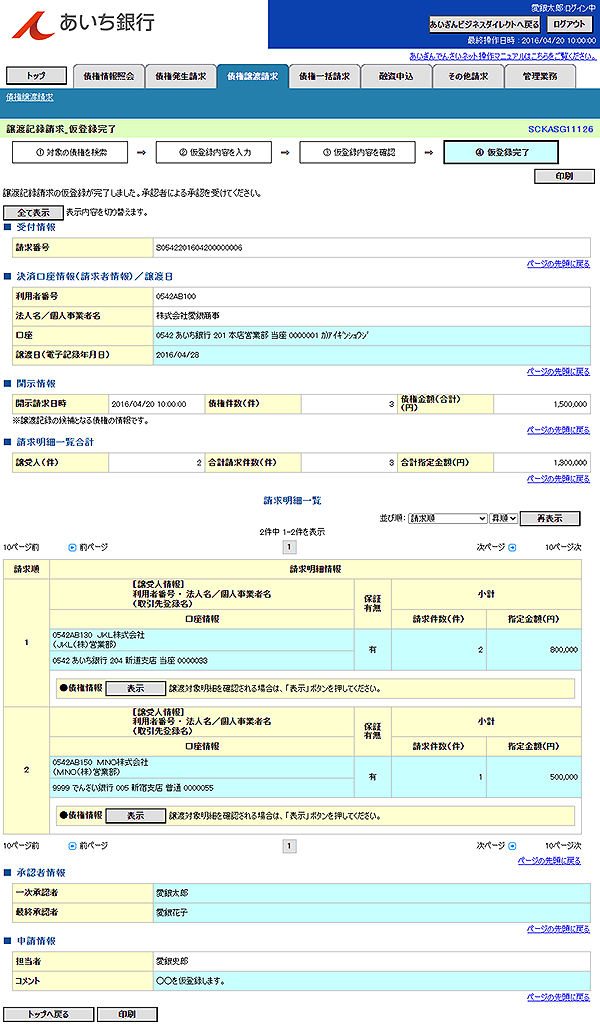
Task: Switch to the 債権情報照会 tab
Action: tap(108, 76)
